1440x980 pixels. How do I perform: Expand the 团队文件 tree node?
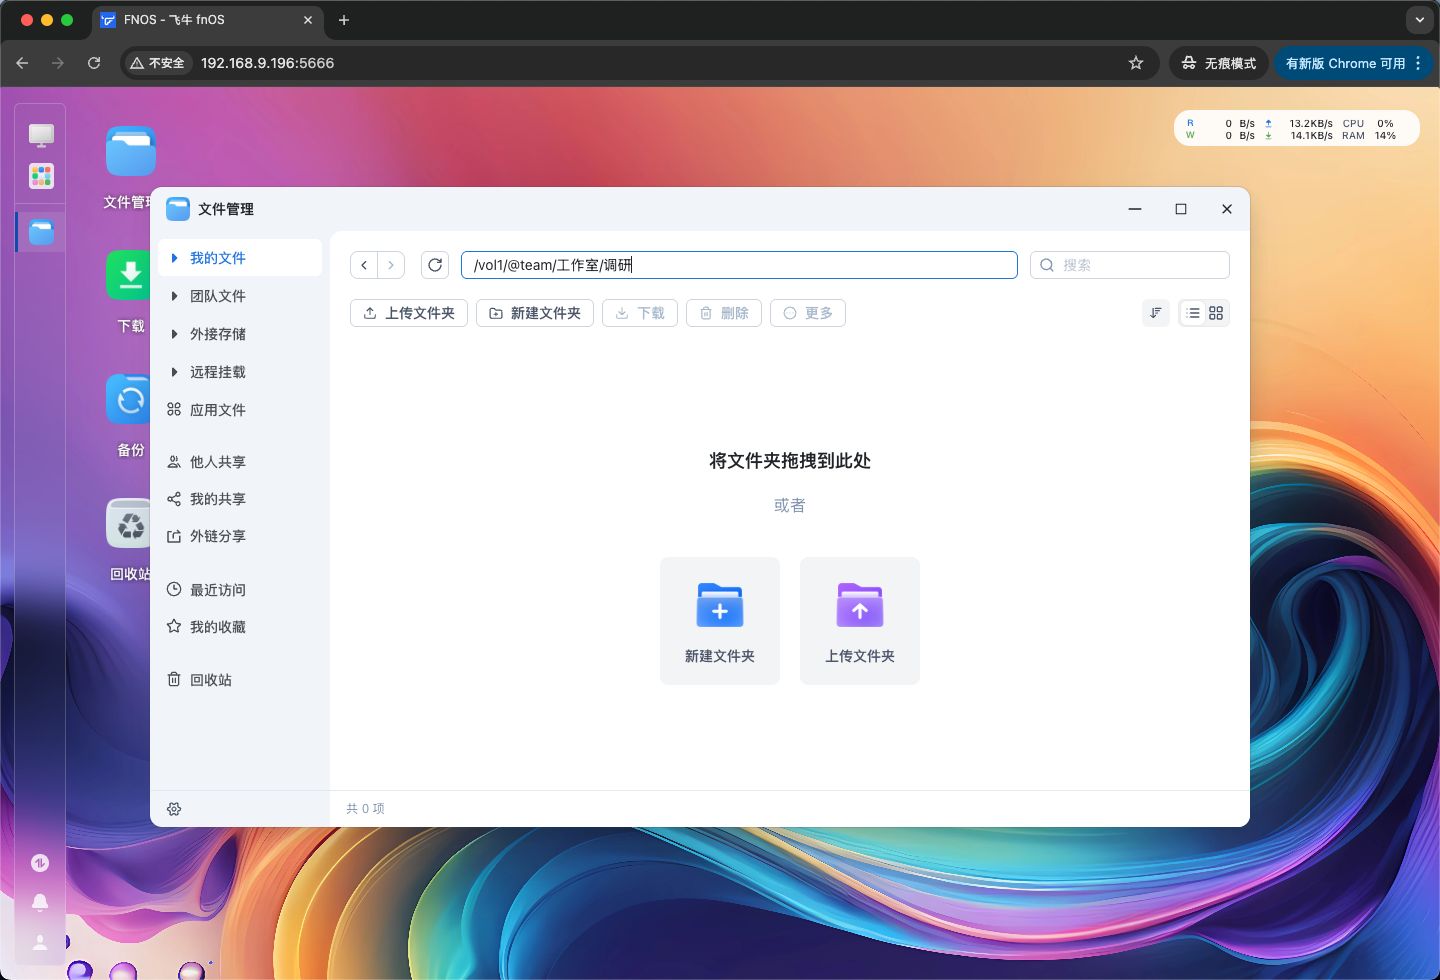[x=175, y=296]
